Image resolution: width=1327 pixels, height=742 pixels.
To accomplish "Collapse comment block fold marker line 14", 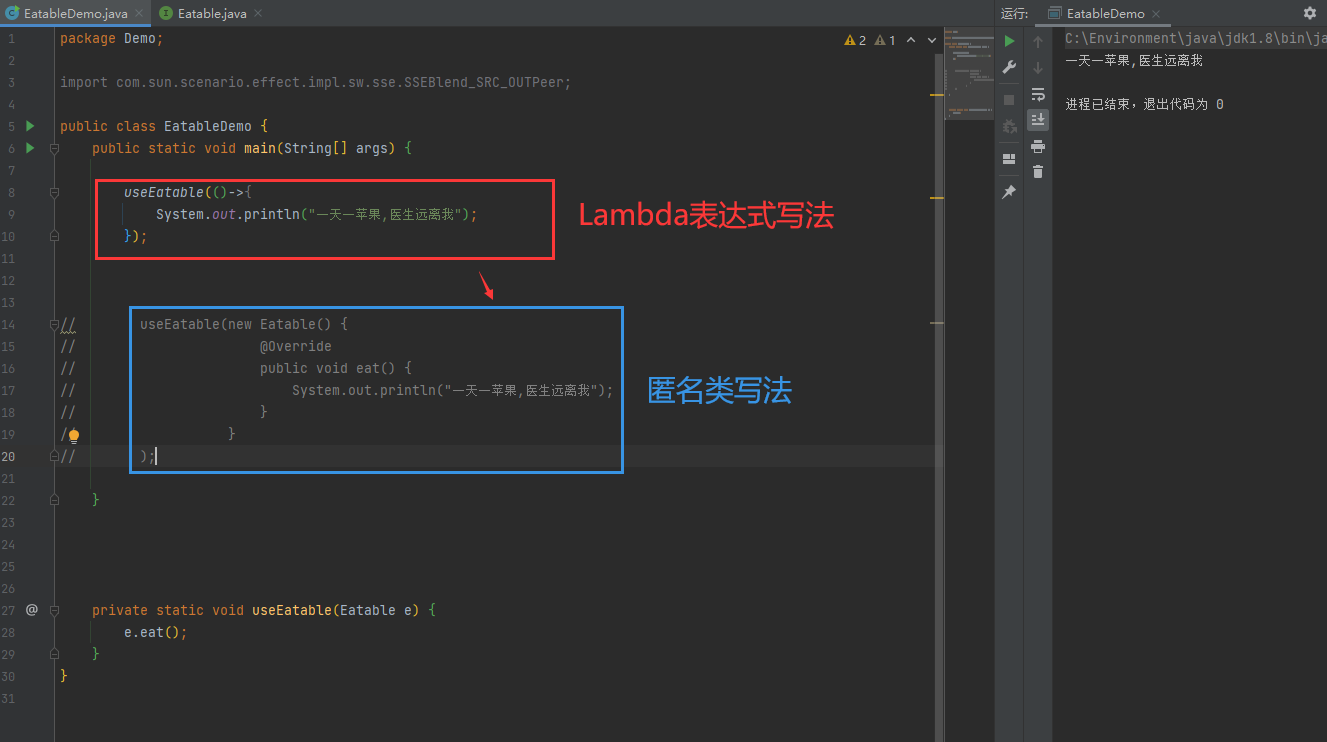I will (55, 324).
